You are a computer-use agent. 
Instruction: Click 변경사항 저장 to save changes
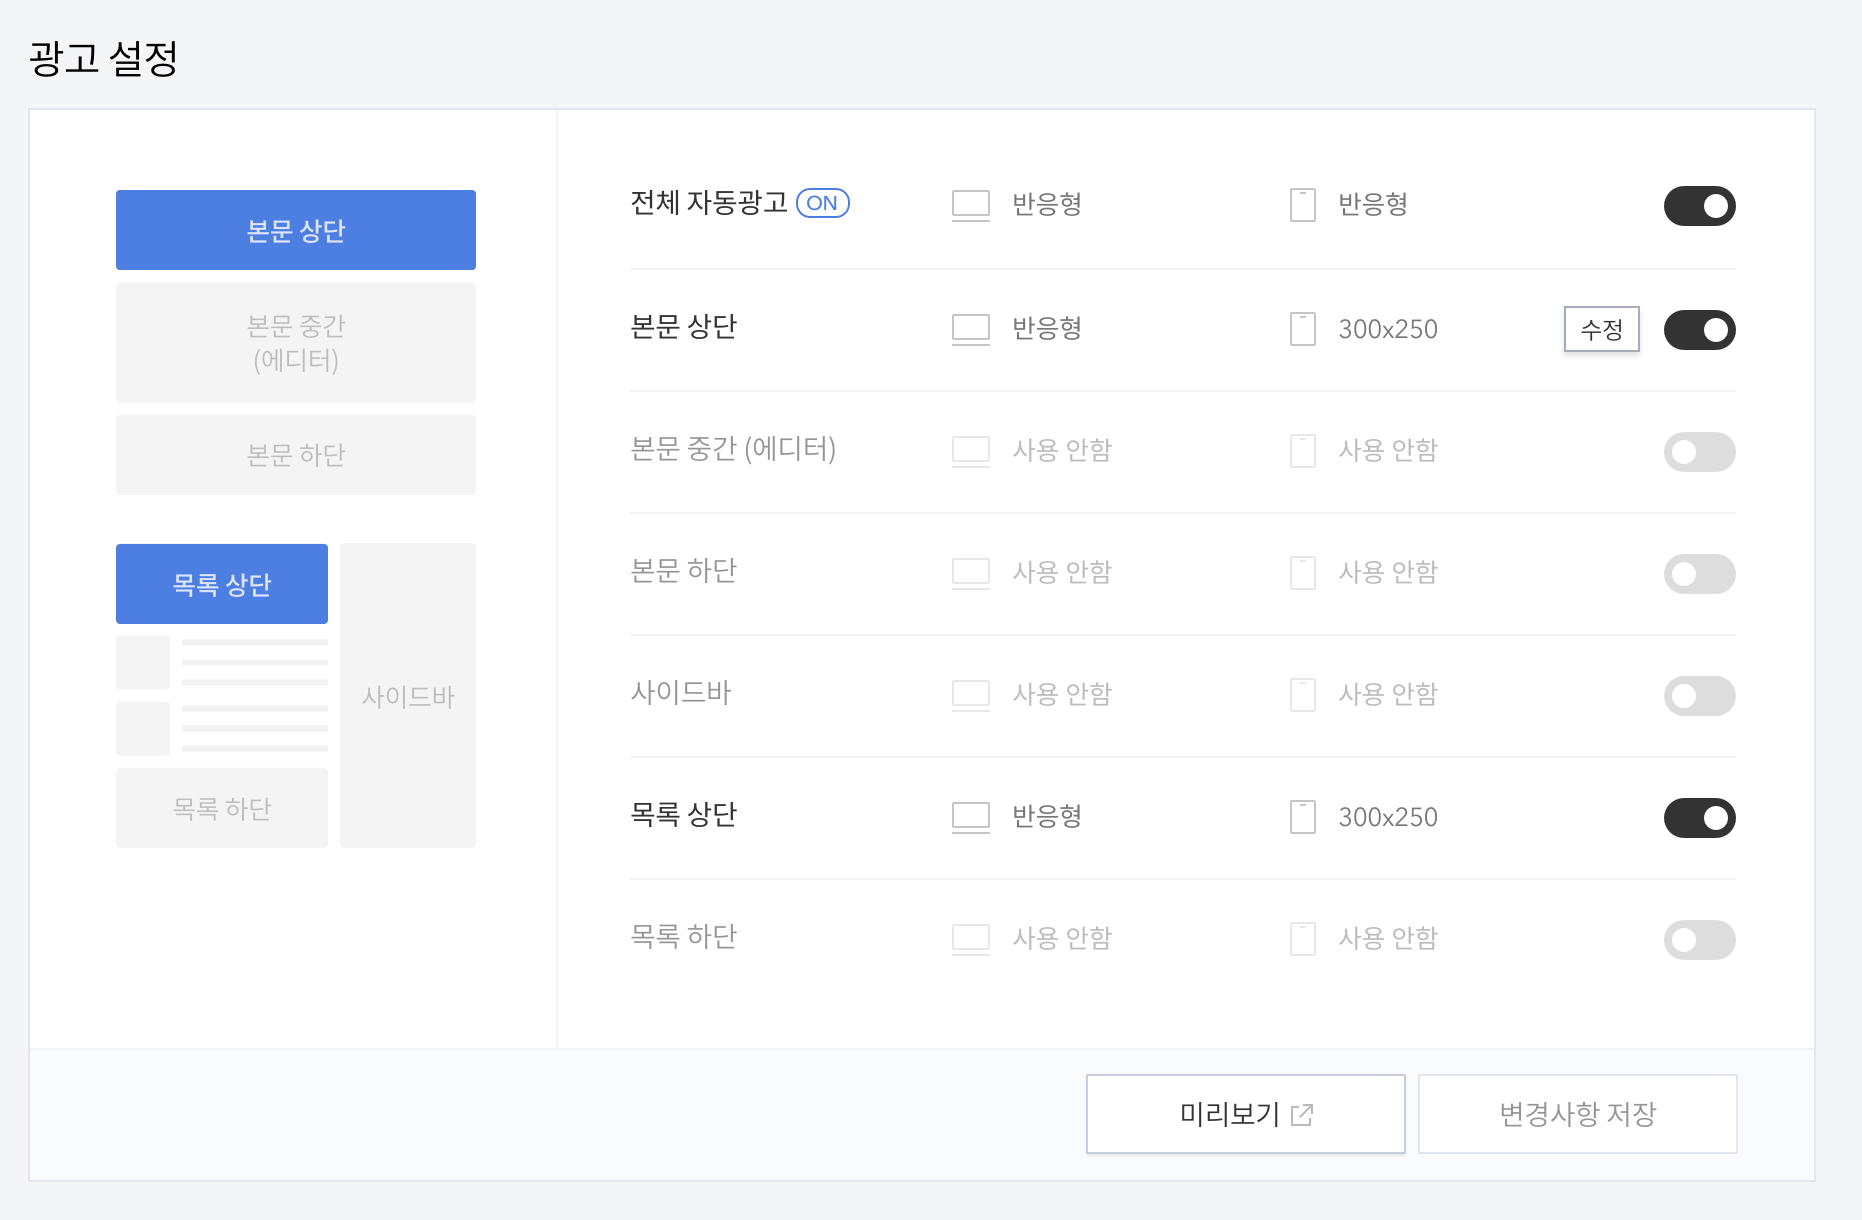coord(1577,1113)
